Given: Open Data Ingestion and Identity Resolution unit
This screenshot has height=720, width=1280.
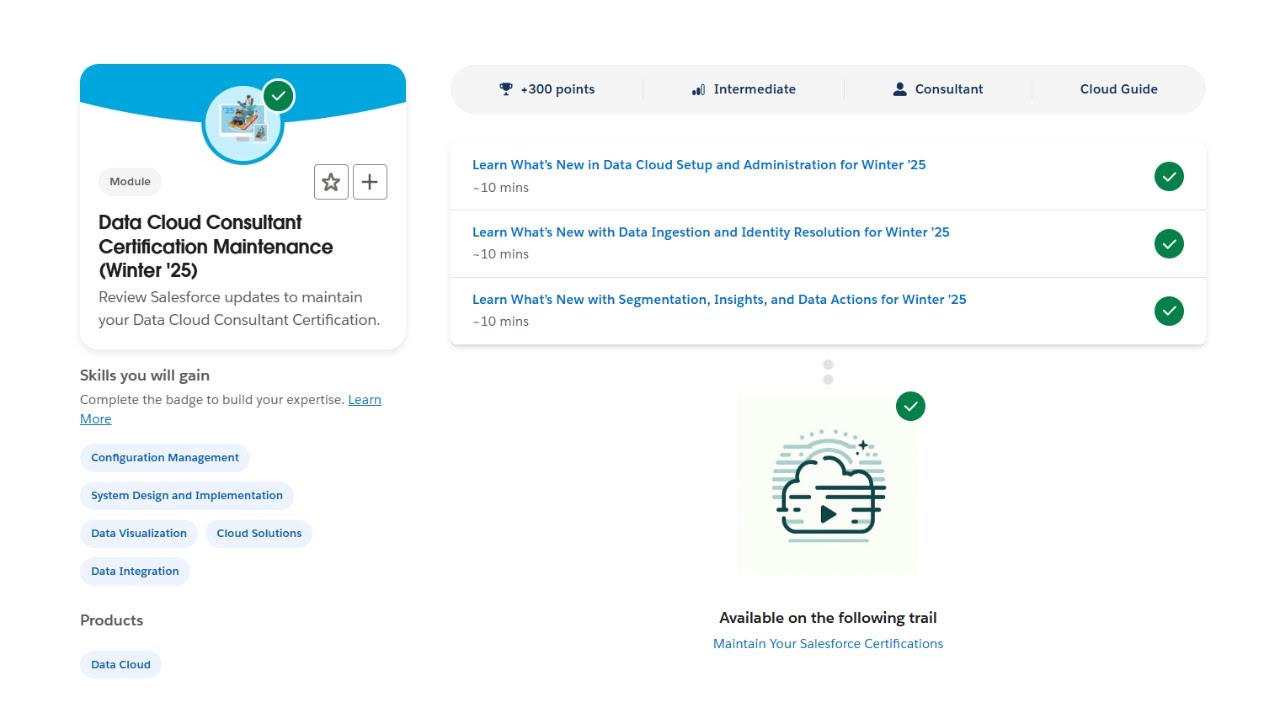Looking at the screenshot, I should pos(711,232).
